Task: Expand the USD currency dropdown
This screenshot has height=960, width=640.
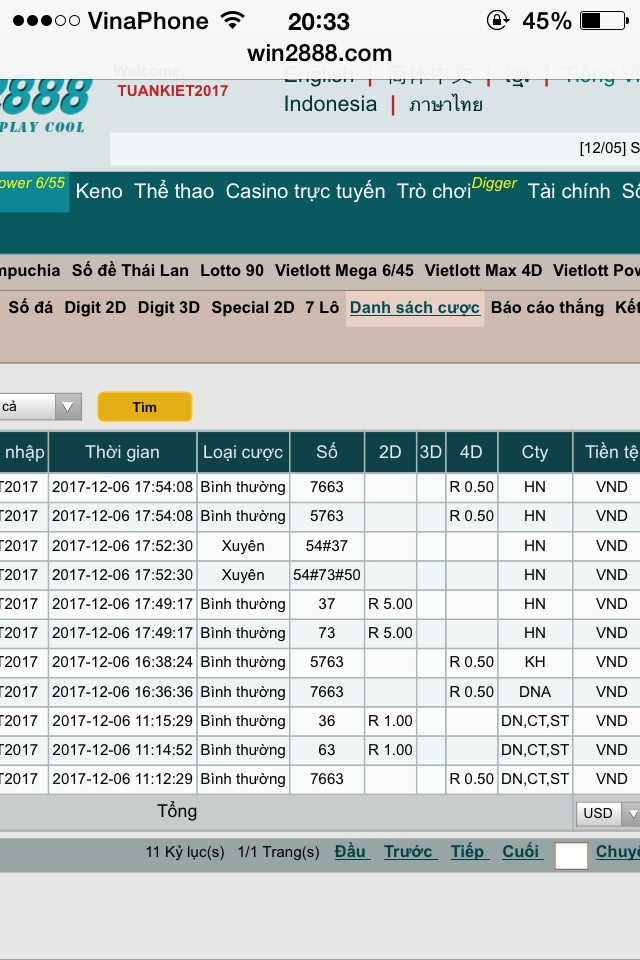Action: pos(608,813)
